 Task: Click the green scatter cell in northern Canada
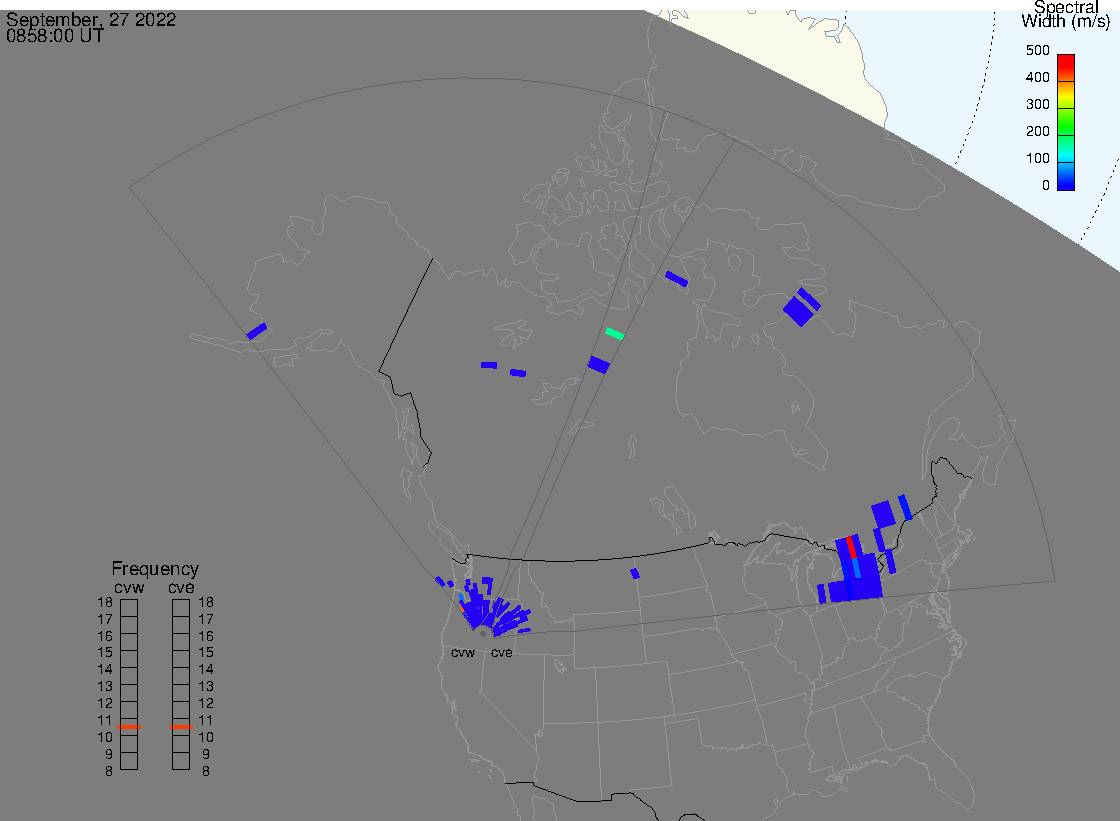click(614, 333)
